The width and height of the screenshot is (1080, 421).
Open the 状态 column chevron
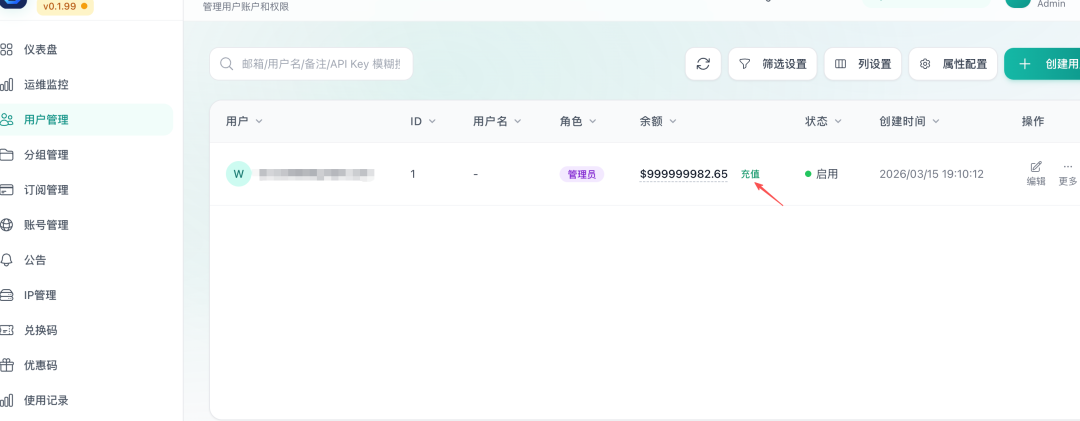[x=838, y=121]
